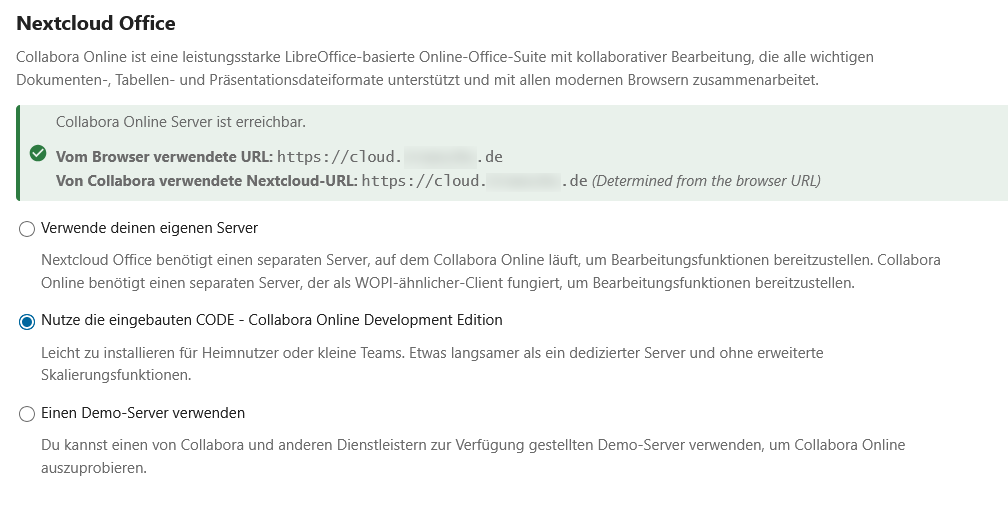Click the blurred domain in the browser URL

[440, 157]
